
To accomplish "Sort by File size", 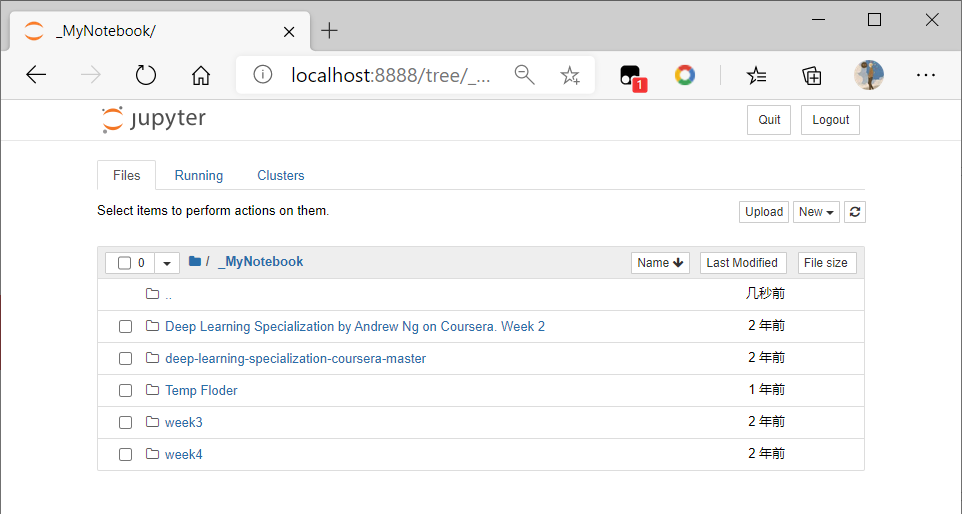I will [827, 263].
